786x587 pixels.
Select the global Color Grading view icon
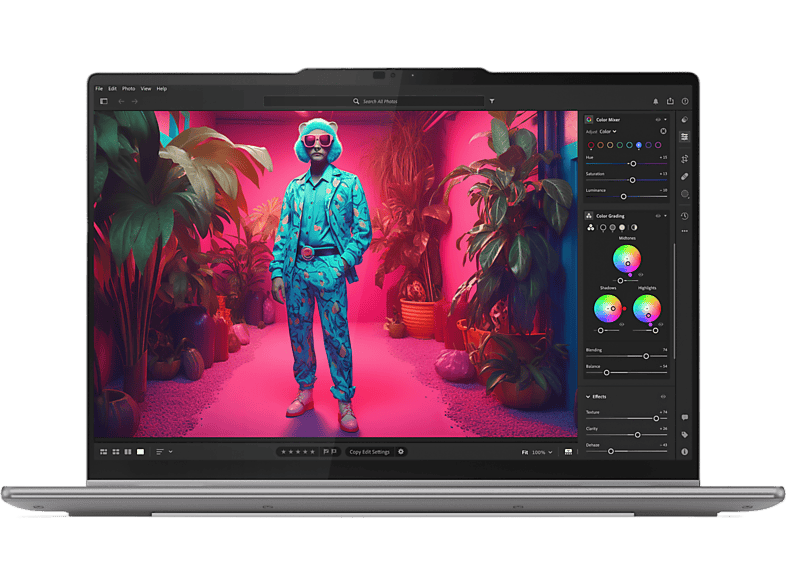pos(634,228)
